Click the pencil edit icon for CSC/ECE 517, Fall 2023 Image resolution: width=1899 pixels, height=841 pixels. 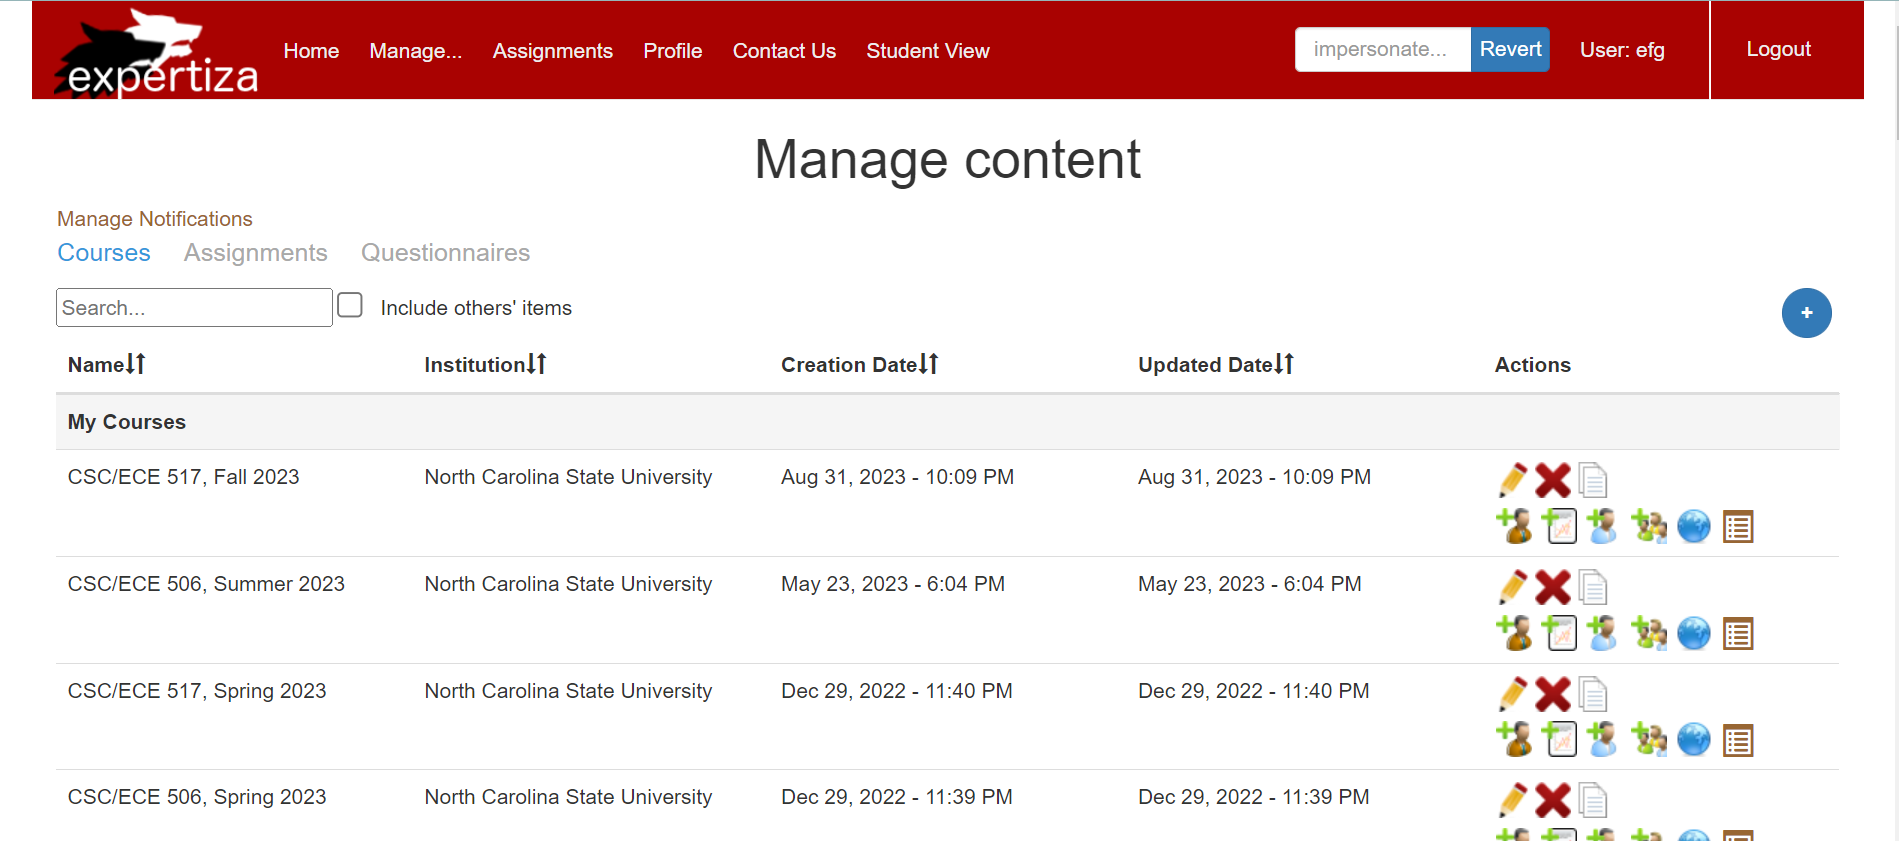point(1513,480)
